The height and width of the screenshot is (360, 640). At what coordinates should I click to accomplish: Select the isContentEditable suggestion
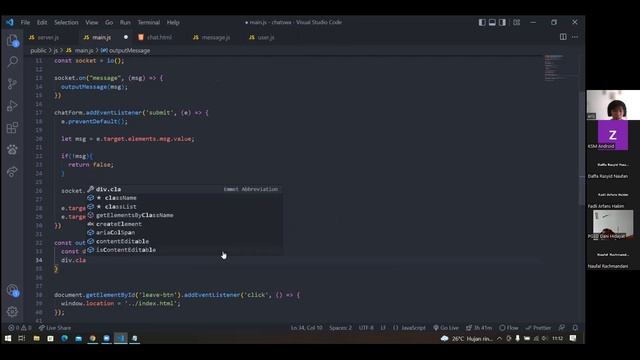(184, 250)
